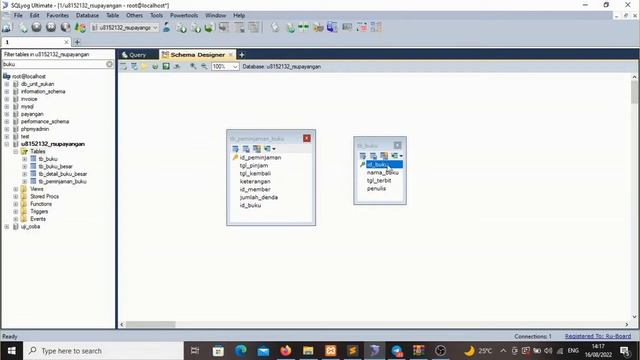Expand the Triggers folder

click(16, 211)
